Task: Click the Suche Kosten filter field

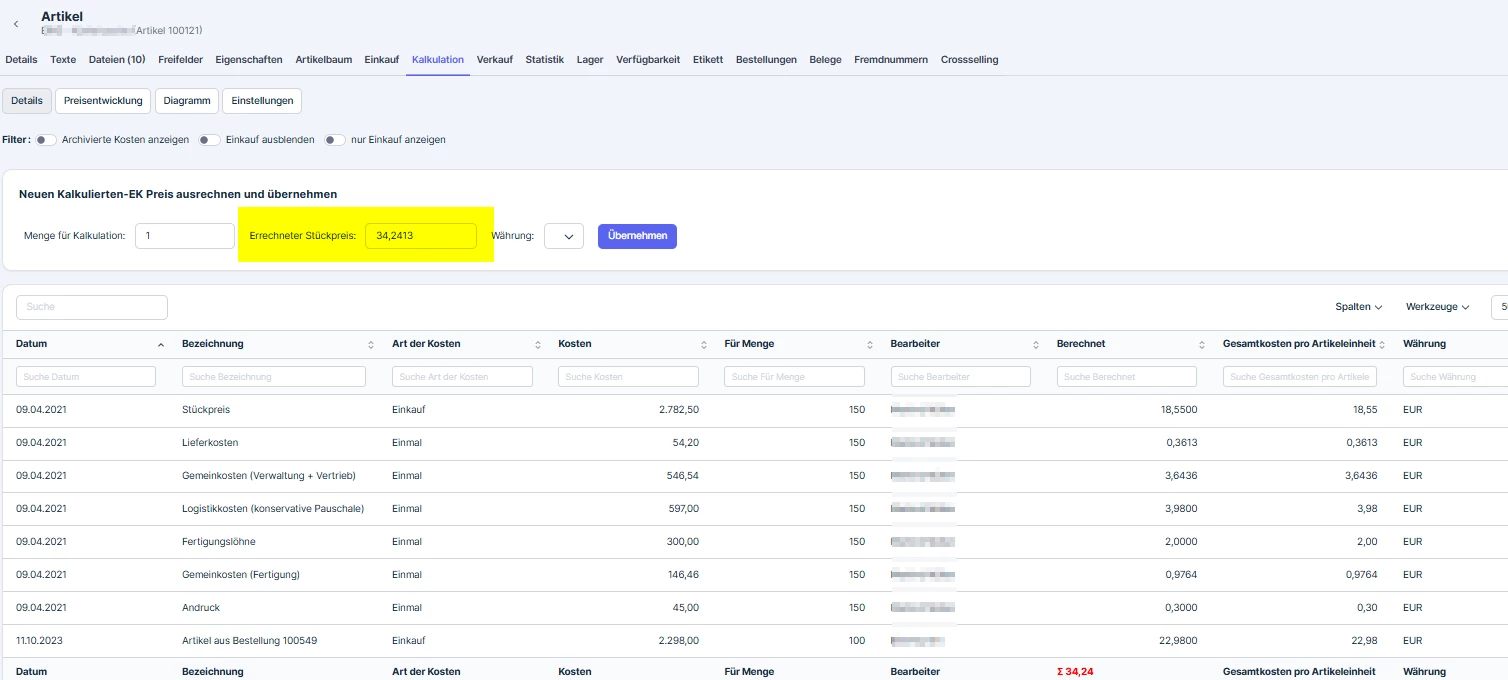Action: point(628,376)
